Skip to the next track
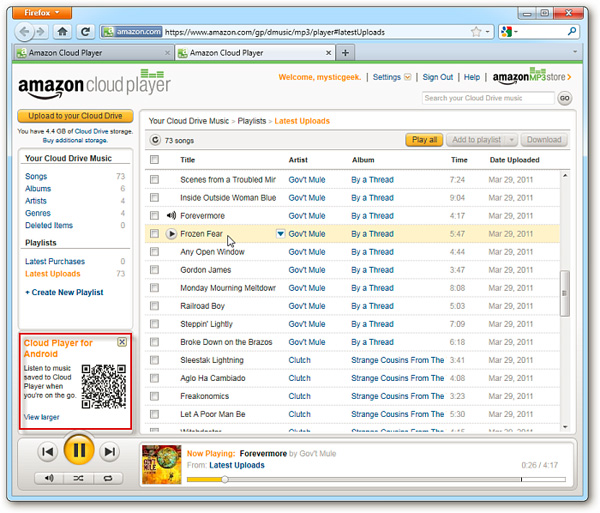 click(109, 452)
